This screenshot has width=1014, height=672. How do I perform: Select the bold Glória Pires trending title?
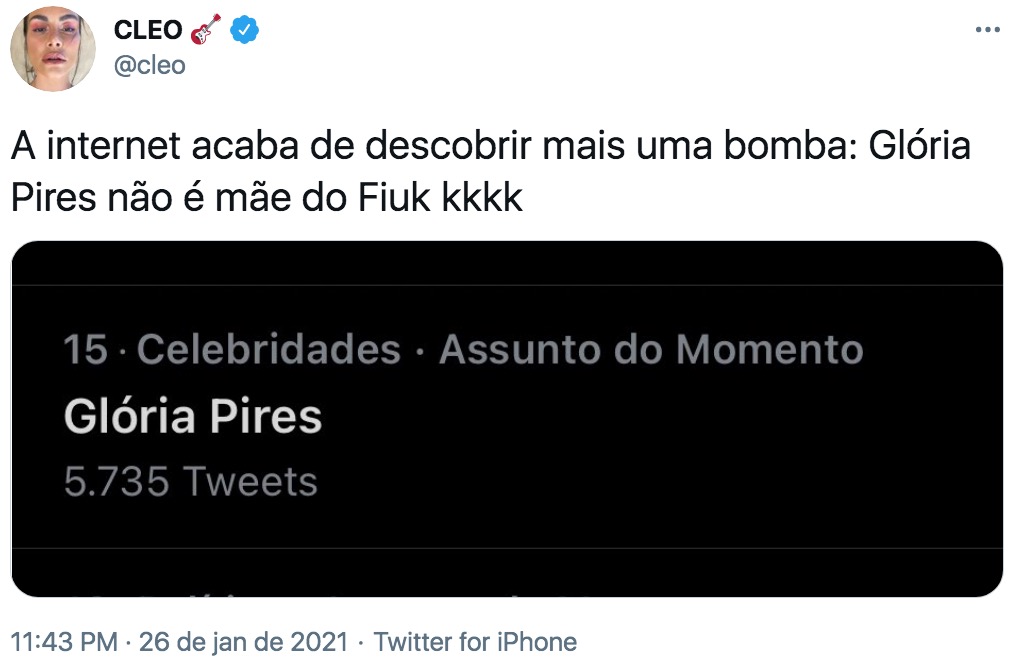pos(193,416)
